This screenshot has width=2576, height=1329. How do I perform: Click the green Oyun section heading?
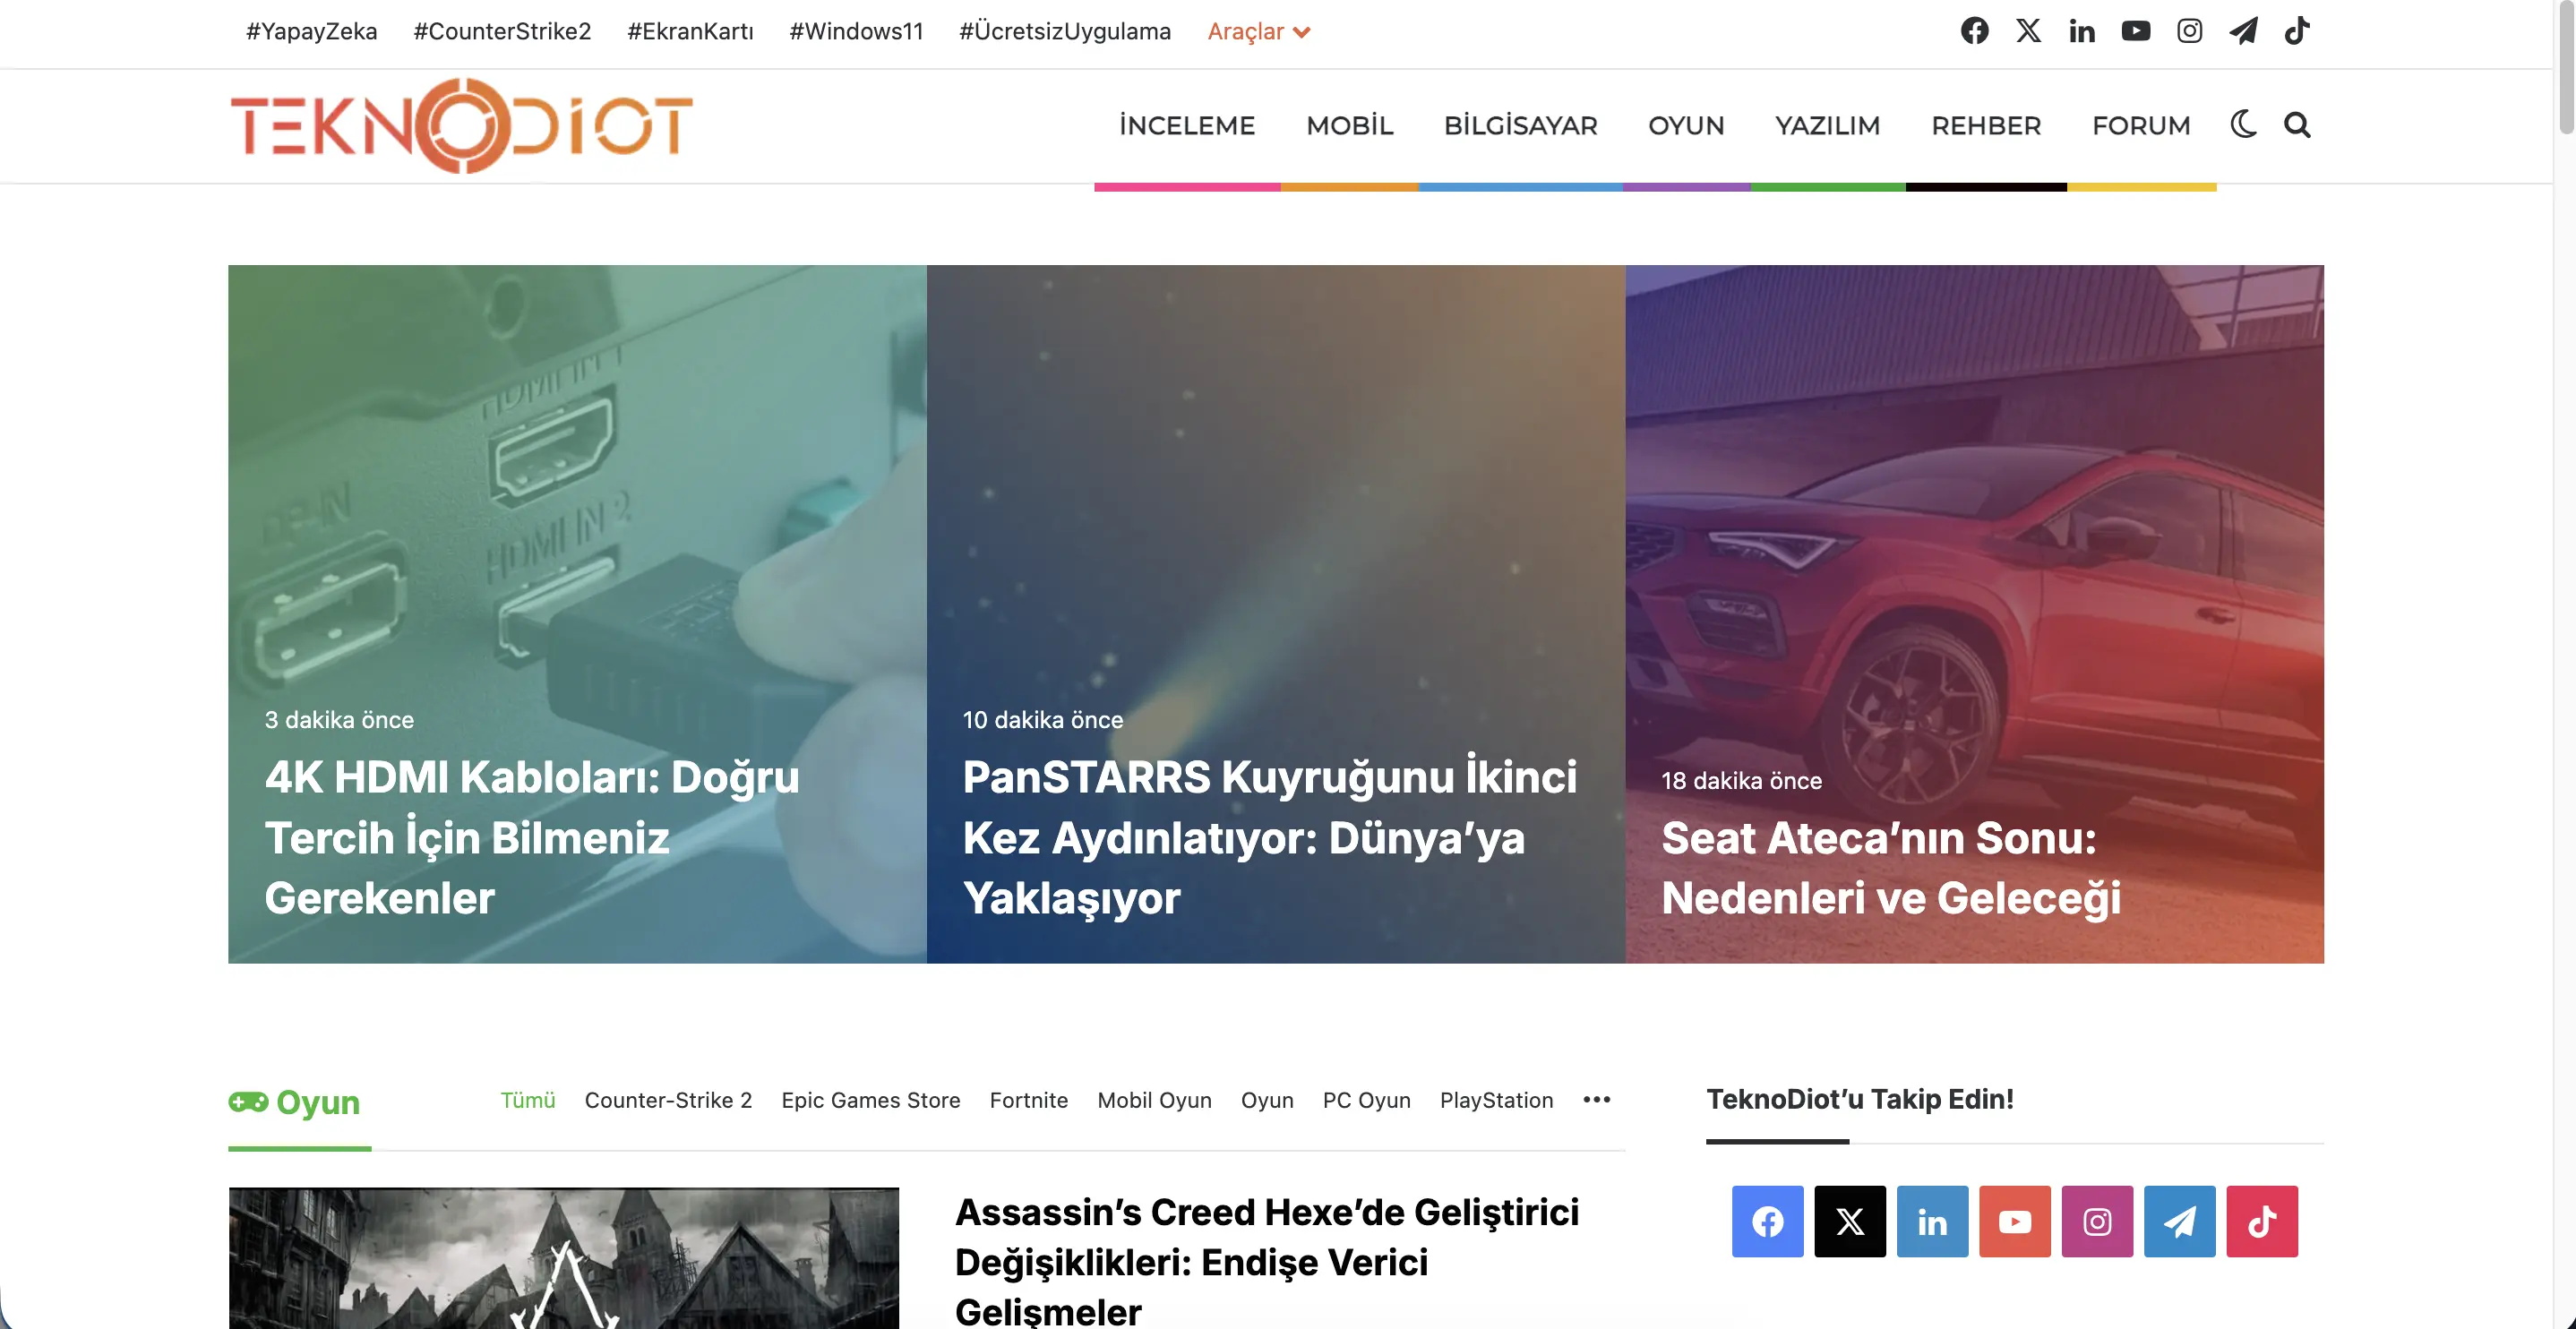(x=317, y=1102)
